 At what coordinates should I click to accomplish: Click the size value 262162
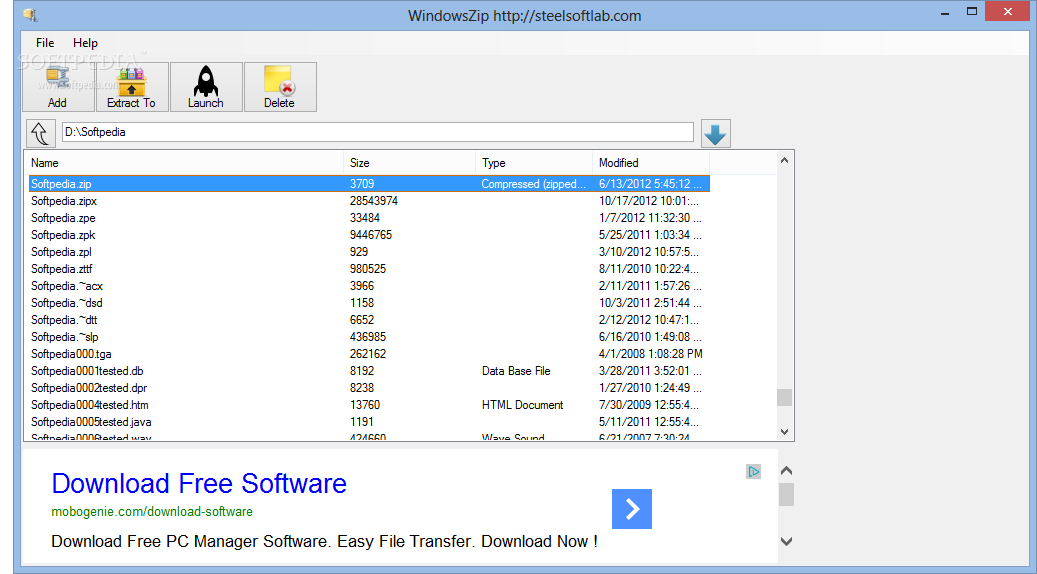tap(368, 354)
